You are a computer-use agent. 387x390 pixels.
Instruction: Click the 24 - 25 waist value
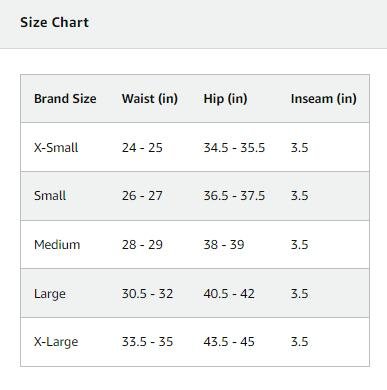[x=142, y=147]
